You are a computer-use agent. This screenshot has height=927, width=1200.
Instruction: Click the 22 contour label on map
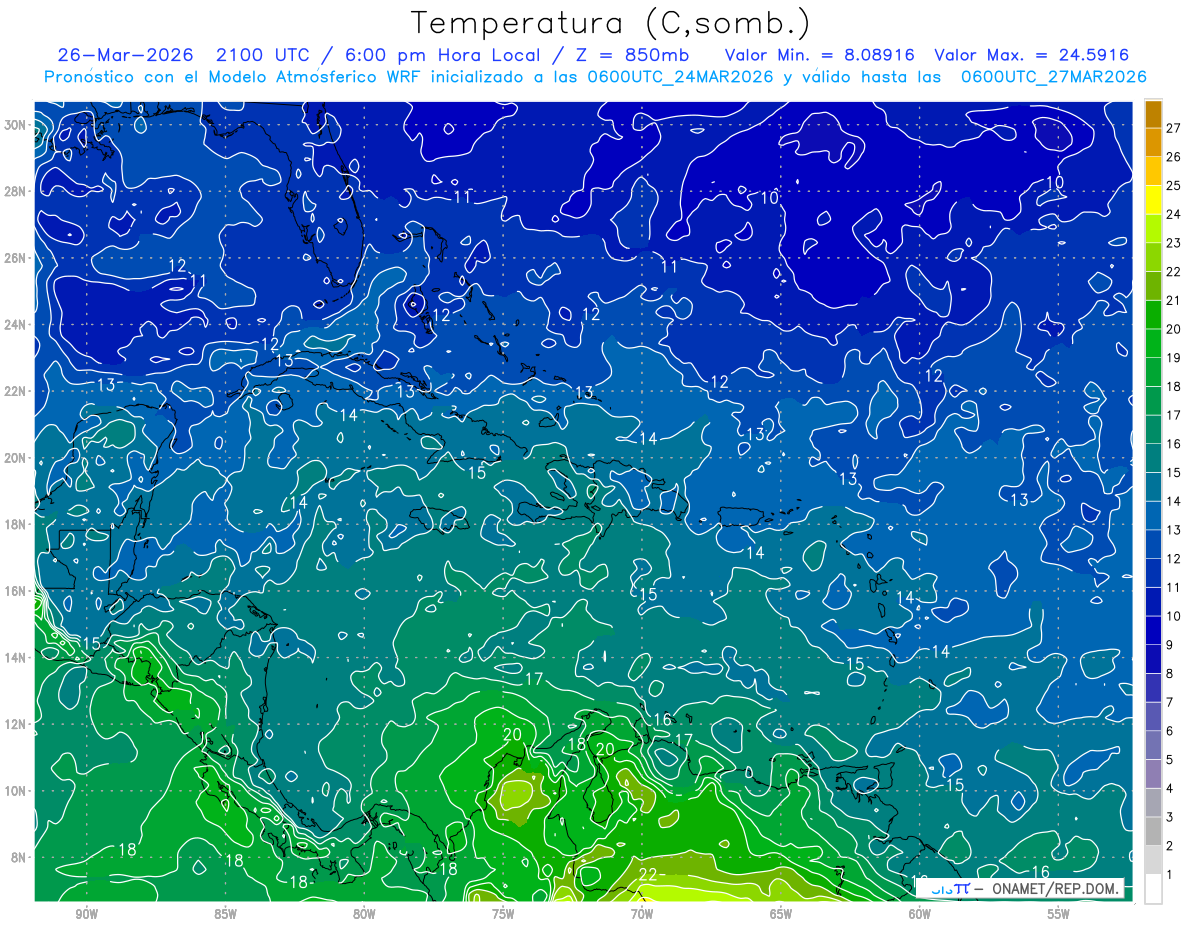648,874
